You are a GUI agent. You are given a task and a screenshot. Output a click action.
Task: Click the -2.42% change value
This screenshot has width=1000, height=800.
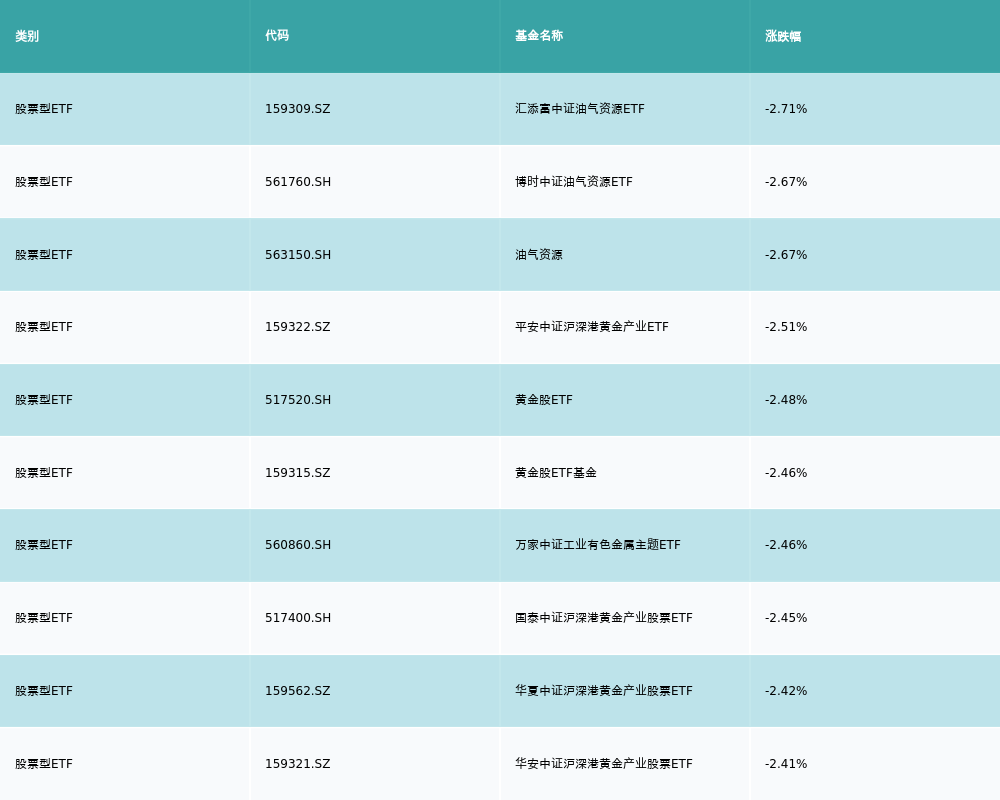tap(786, 691)
